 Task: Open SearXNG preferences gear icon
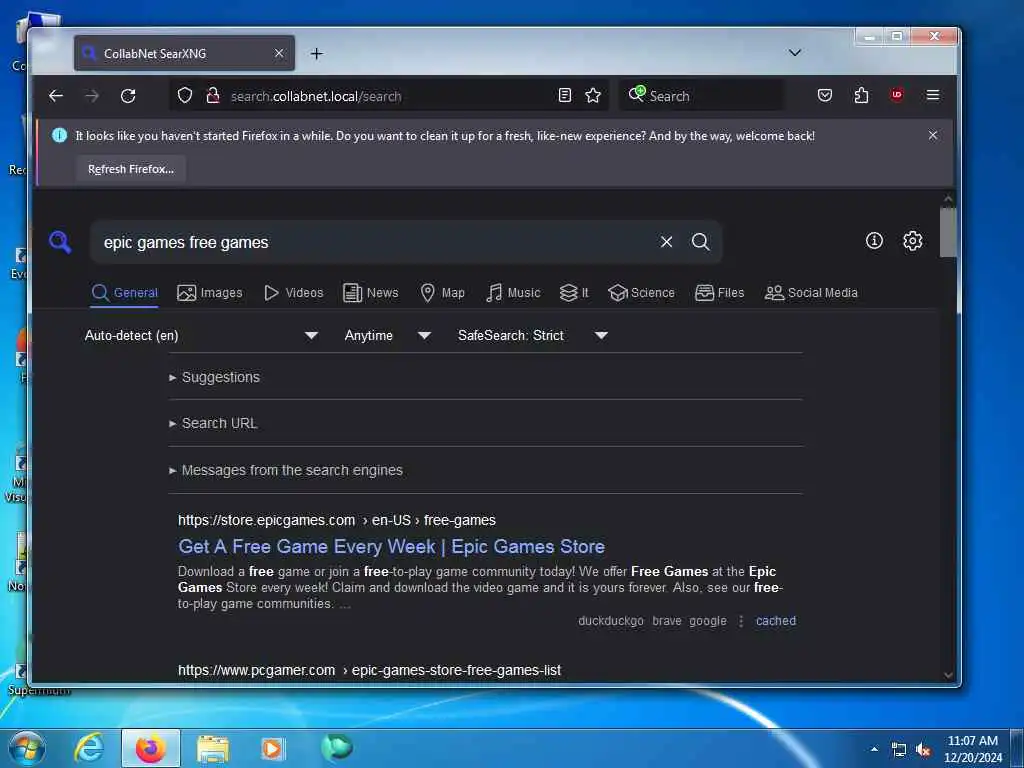(912, 241)
